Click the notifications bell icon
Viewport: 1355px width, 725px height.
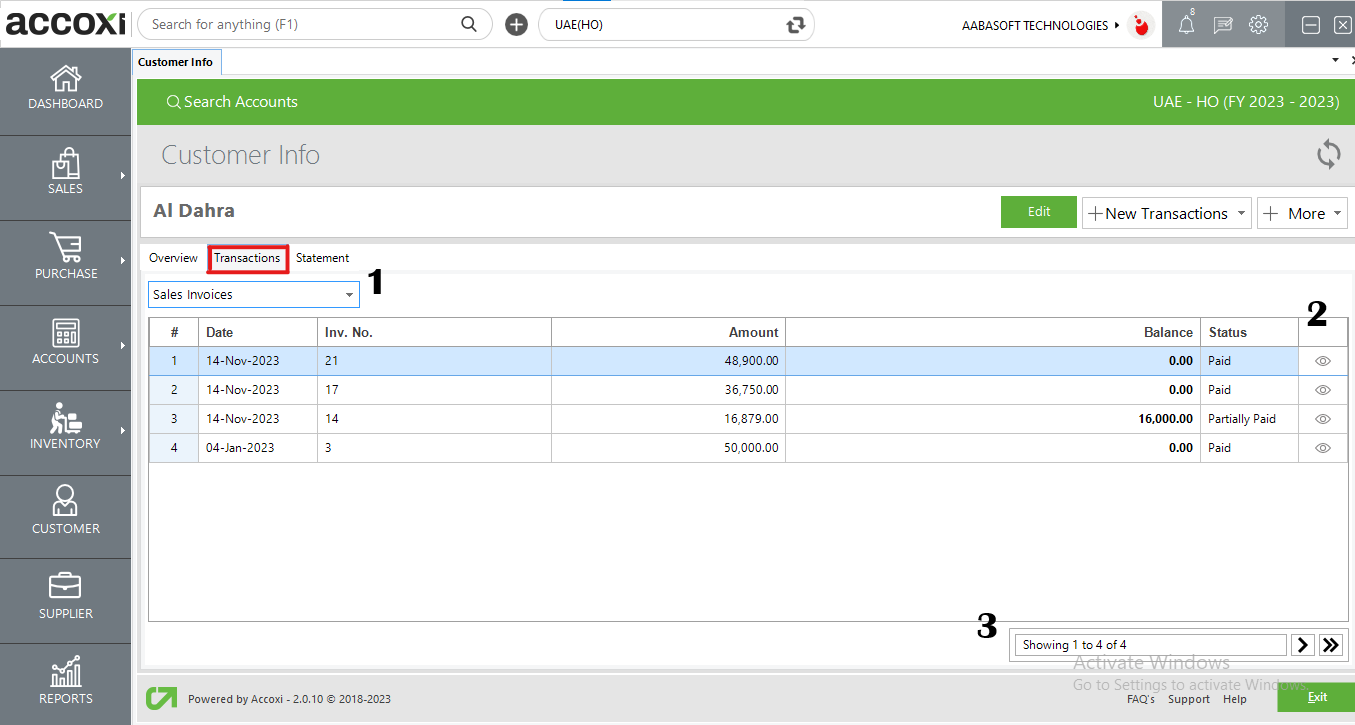[x=1186, y=24]
